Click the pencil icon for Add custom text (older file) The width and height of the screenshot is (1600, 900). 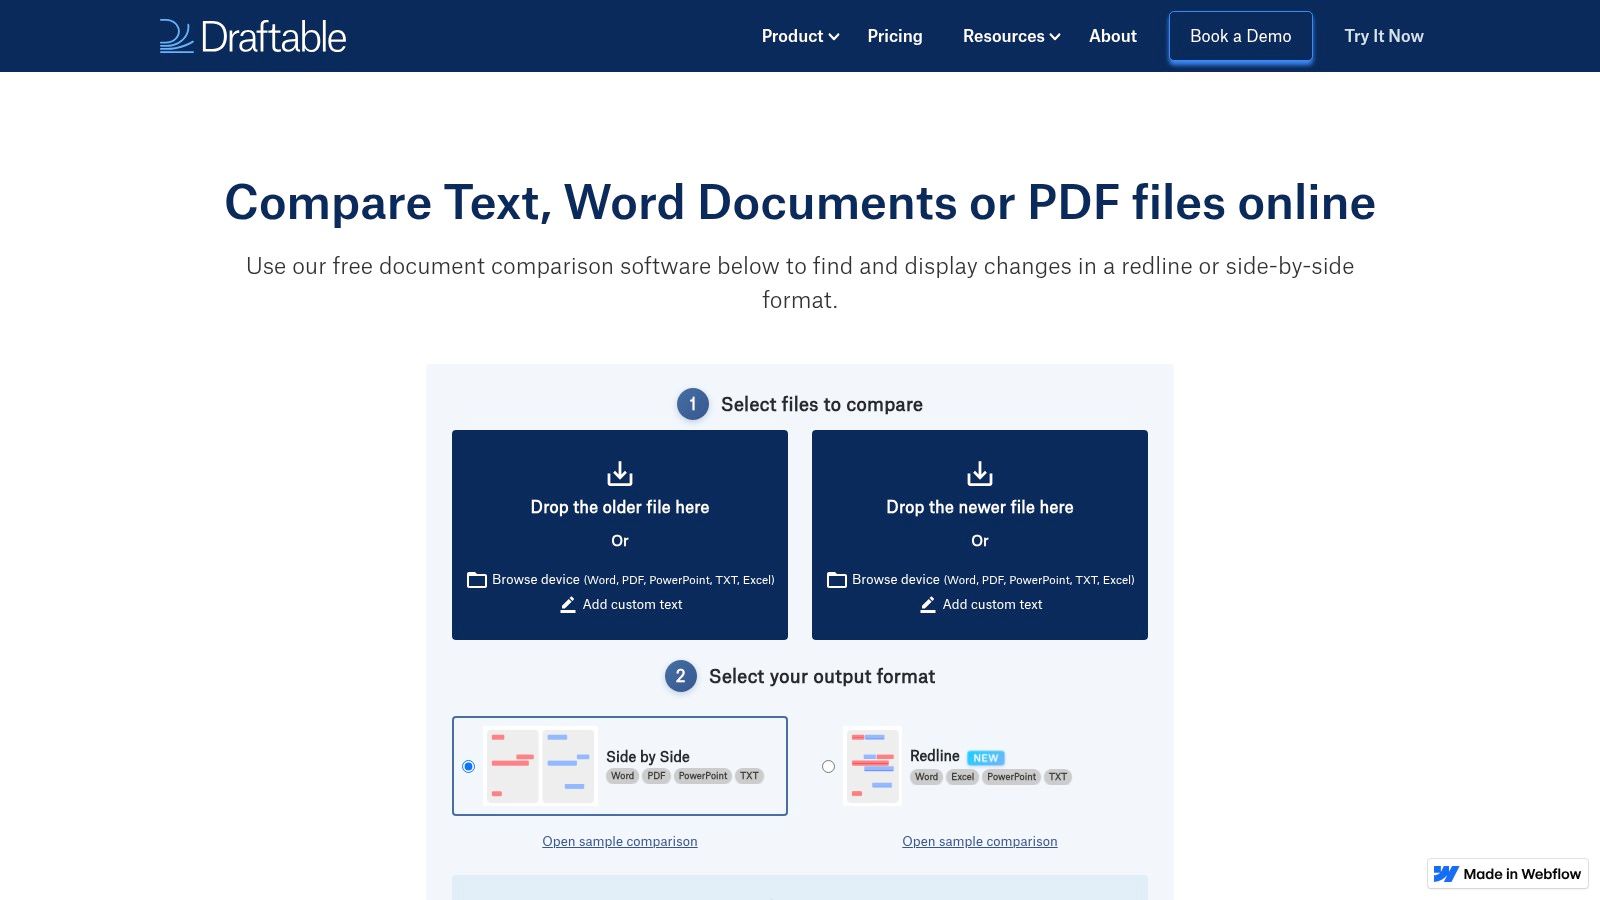(567, 604)
